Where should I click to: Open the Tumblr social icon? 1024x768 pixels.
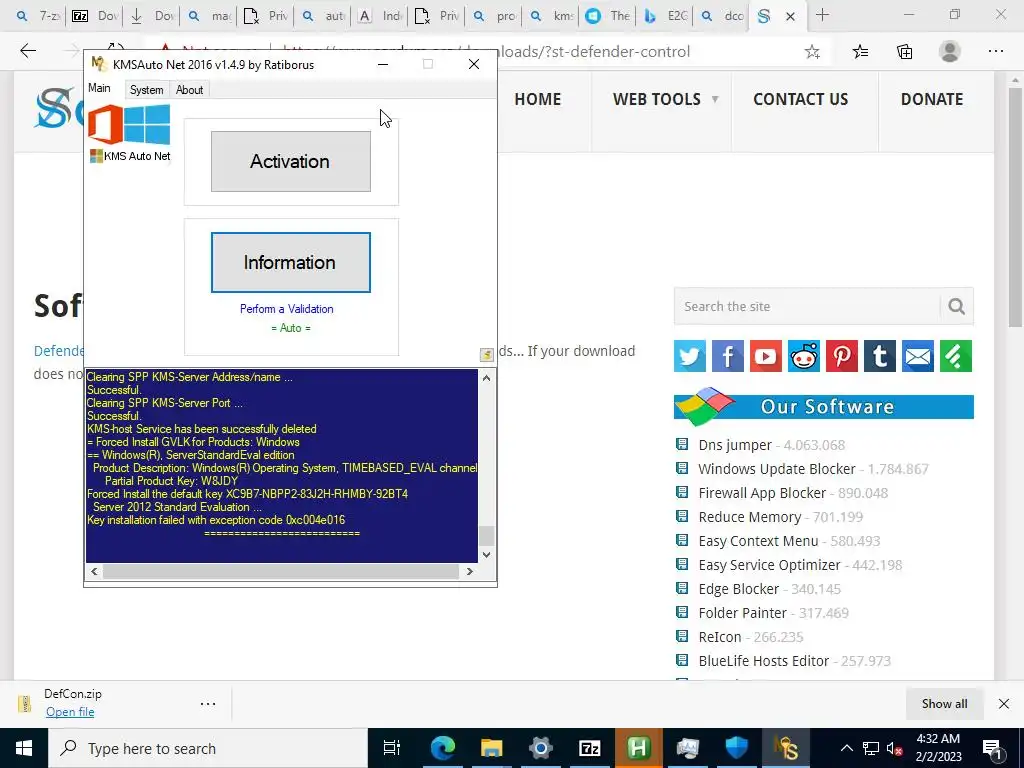point(880,356)
